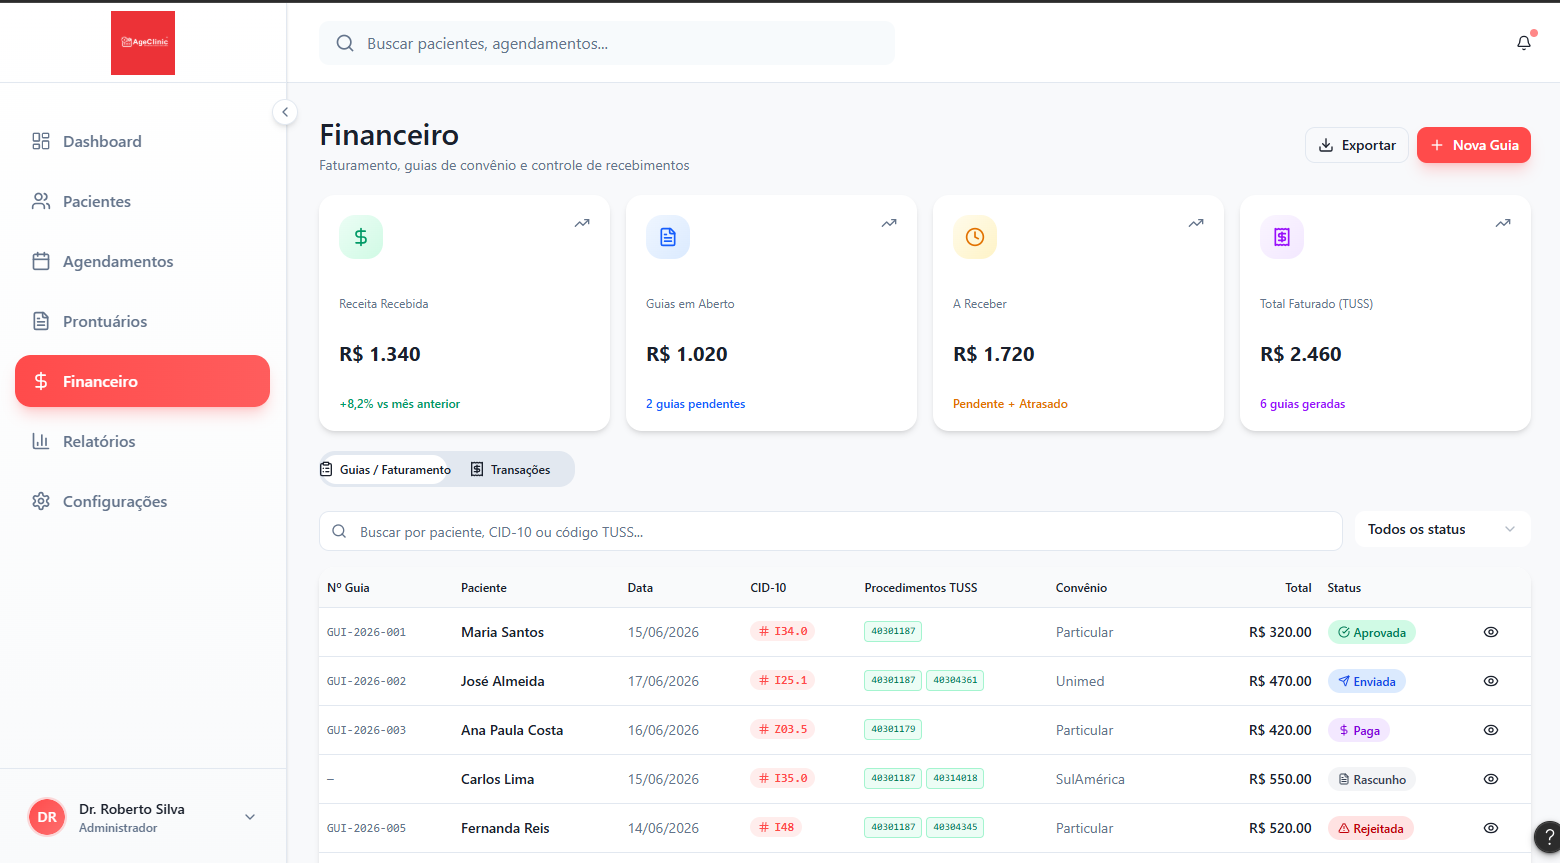Click the SulAmérica convênio cell
This screenshot has width=1560, height=863.
click(1090, 779)
